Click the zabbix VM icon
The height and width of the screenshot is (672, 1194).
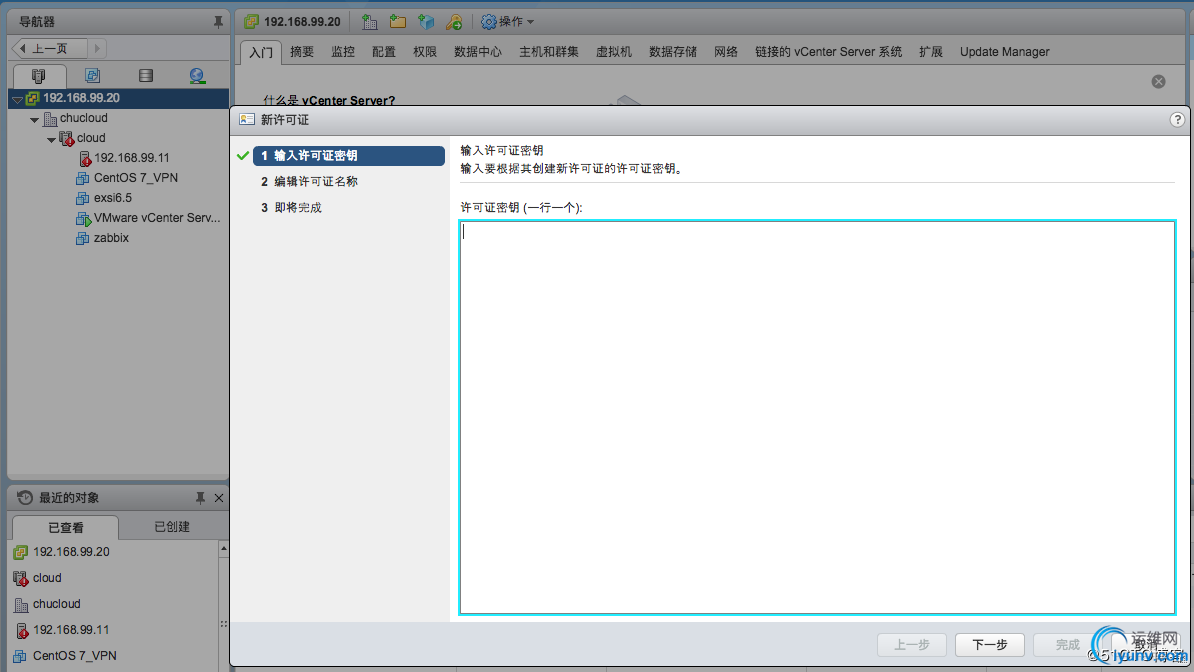point(82,238)
